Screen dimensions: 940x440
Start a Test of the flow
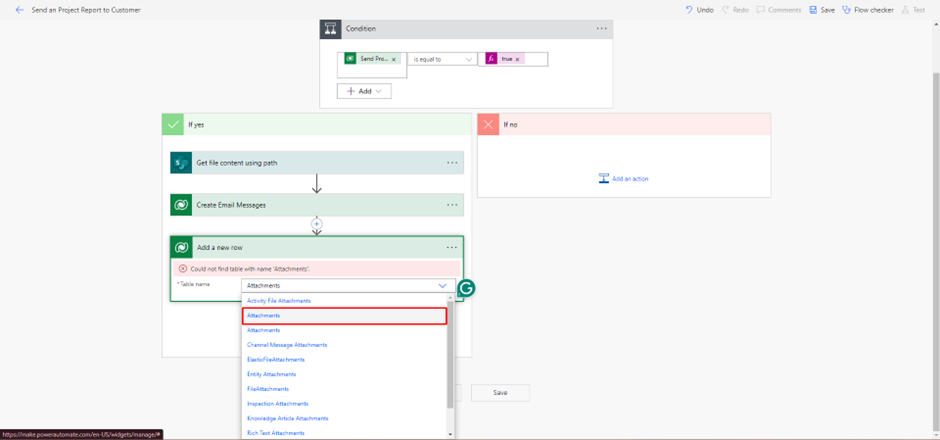point(913,10)
